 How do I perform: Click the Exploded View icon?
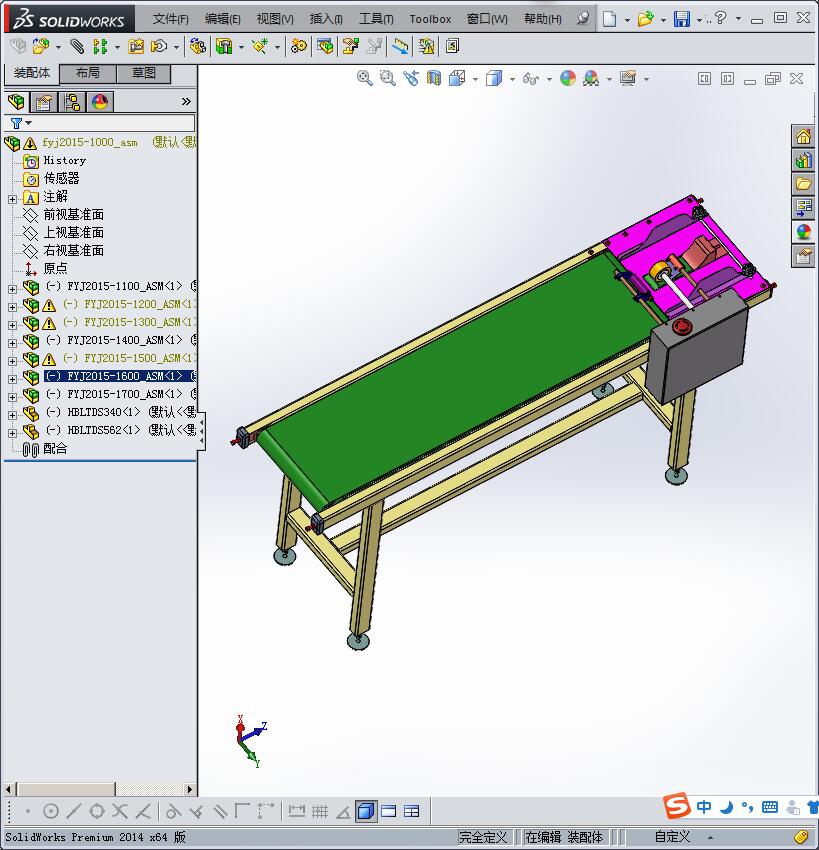[x=350, y=47]
